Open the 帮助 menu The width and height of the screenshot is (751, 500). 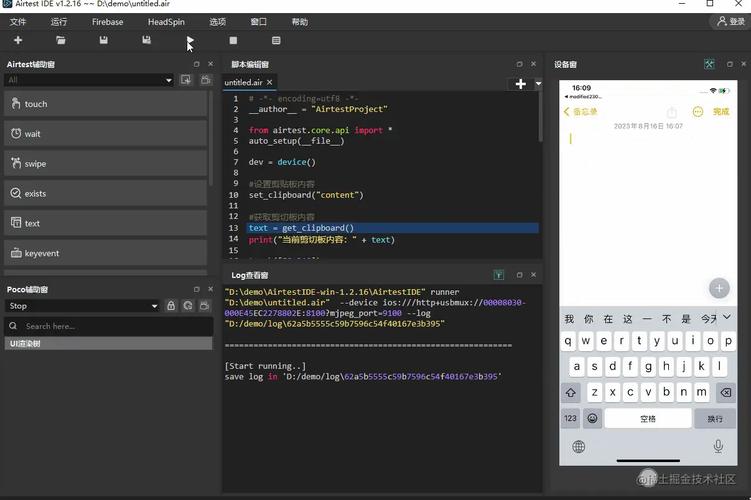coord(300,22)
